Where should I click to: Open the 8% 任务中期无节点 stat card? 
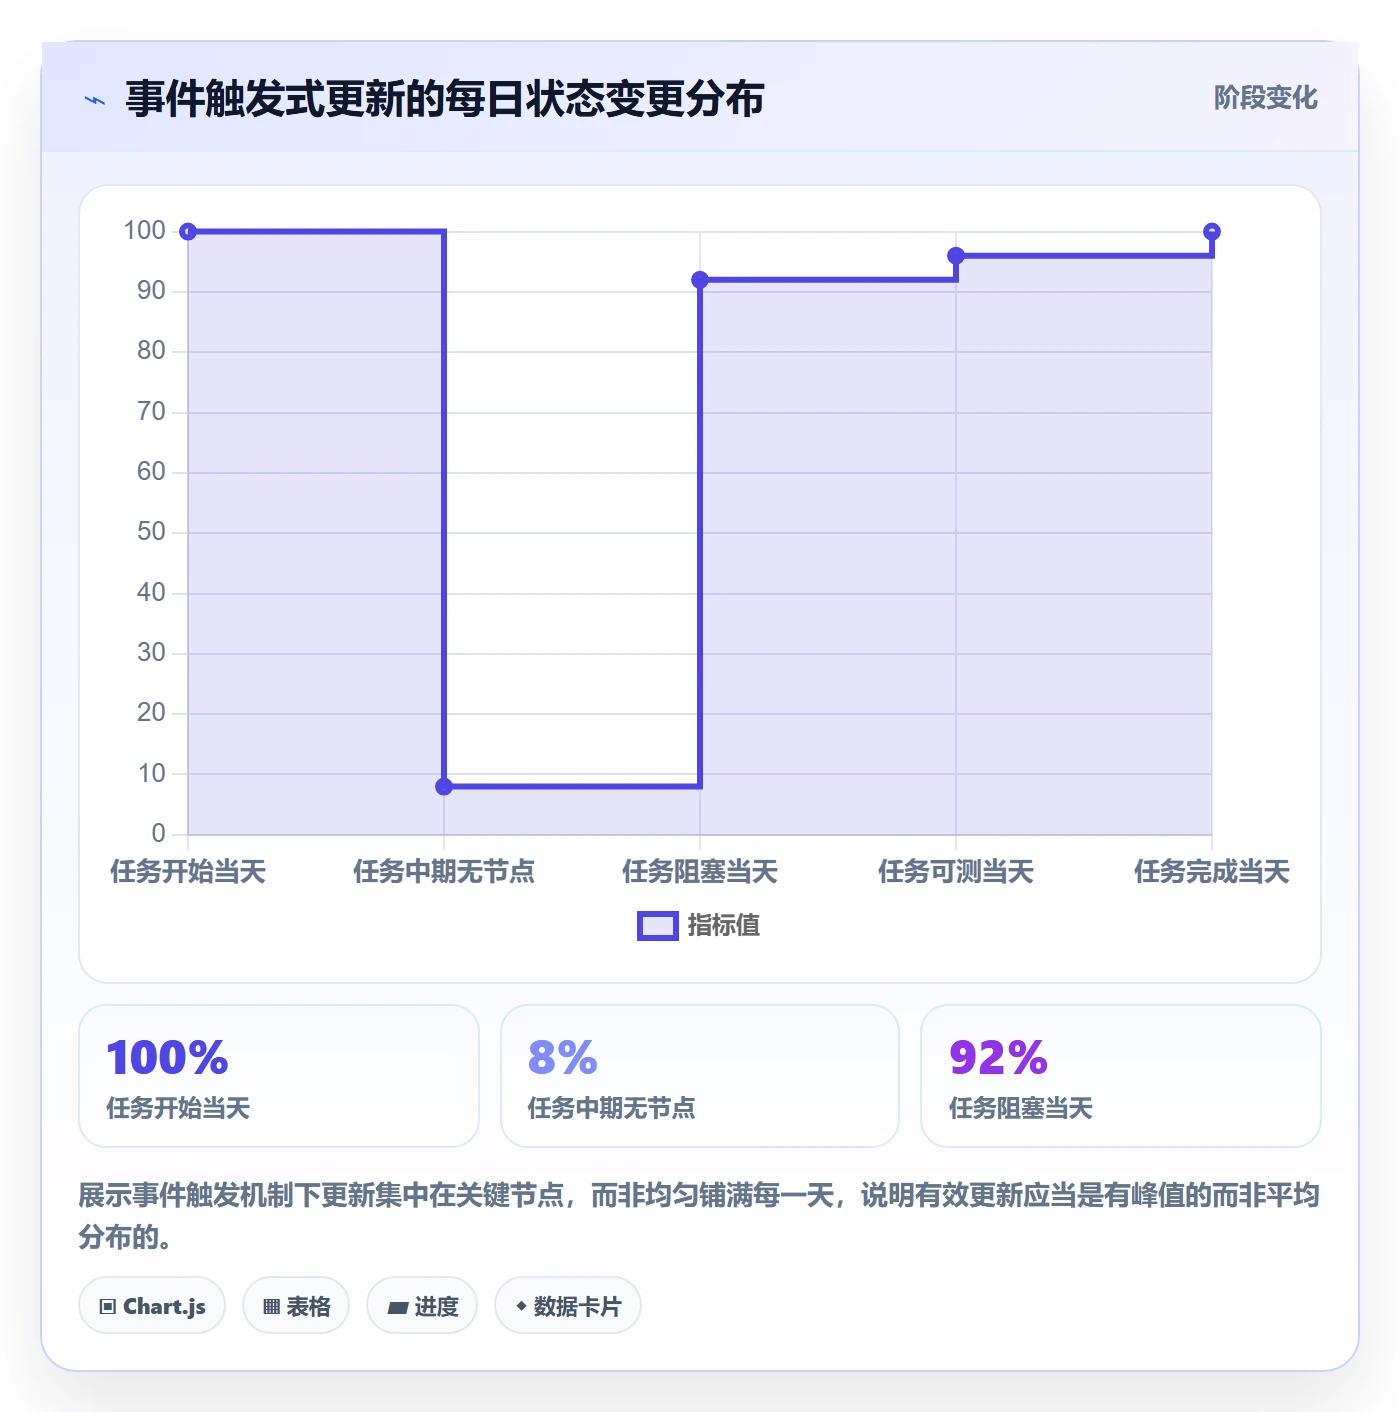(x=700, y=1076)
